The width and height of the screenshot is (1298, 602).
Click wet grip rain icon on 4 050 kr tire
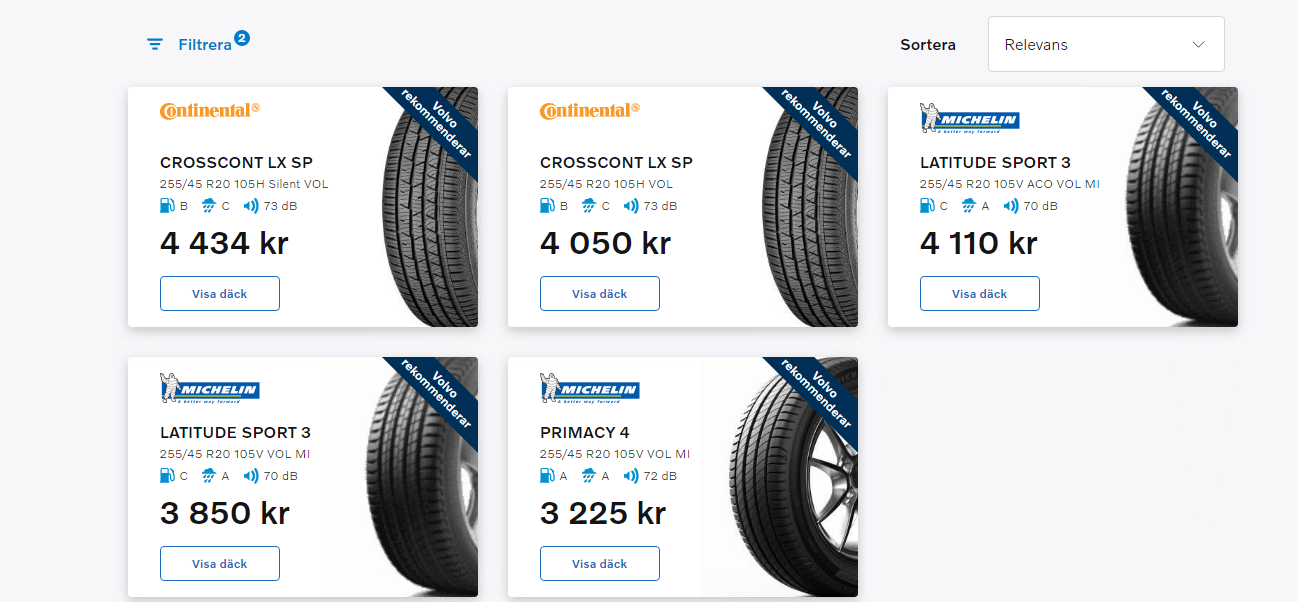point(589,206)
